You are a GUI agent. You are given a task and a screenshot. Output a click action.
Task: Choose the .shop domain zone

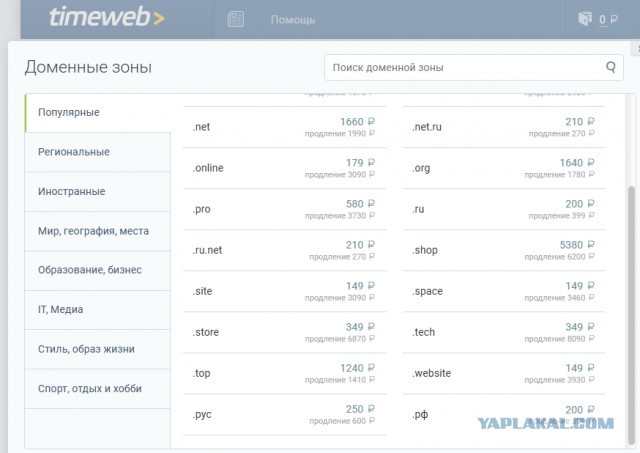click(x=504, y=250)
